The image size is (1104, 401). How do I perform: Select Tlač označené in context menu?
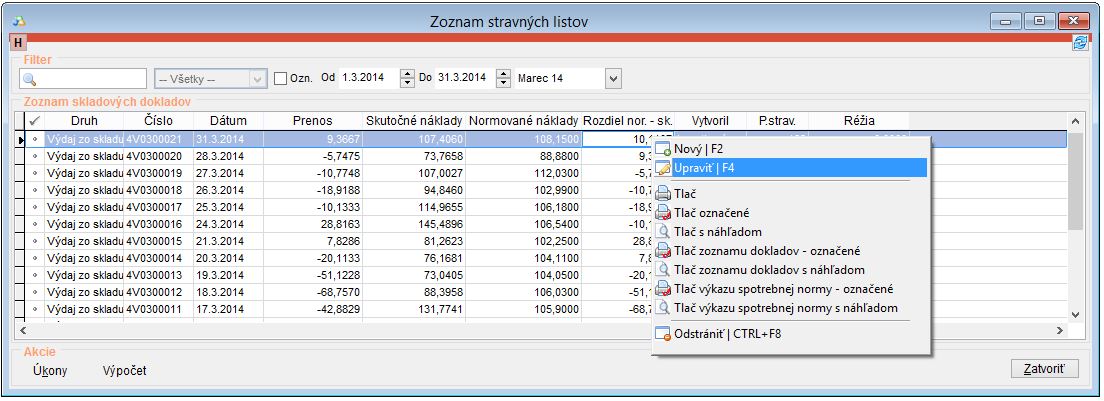[x=712, y=213]
